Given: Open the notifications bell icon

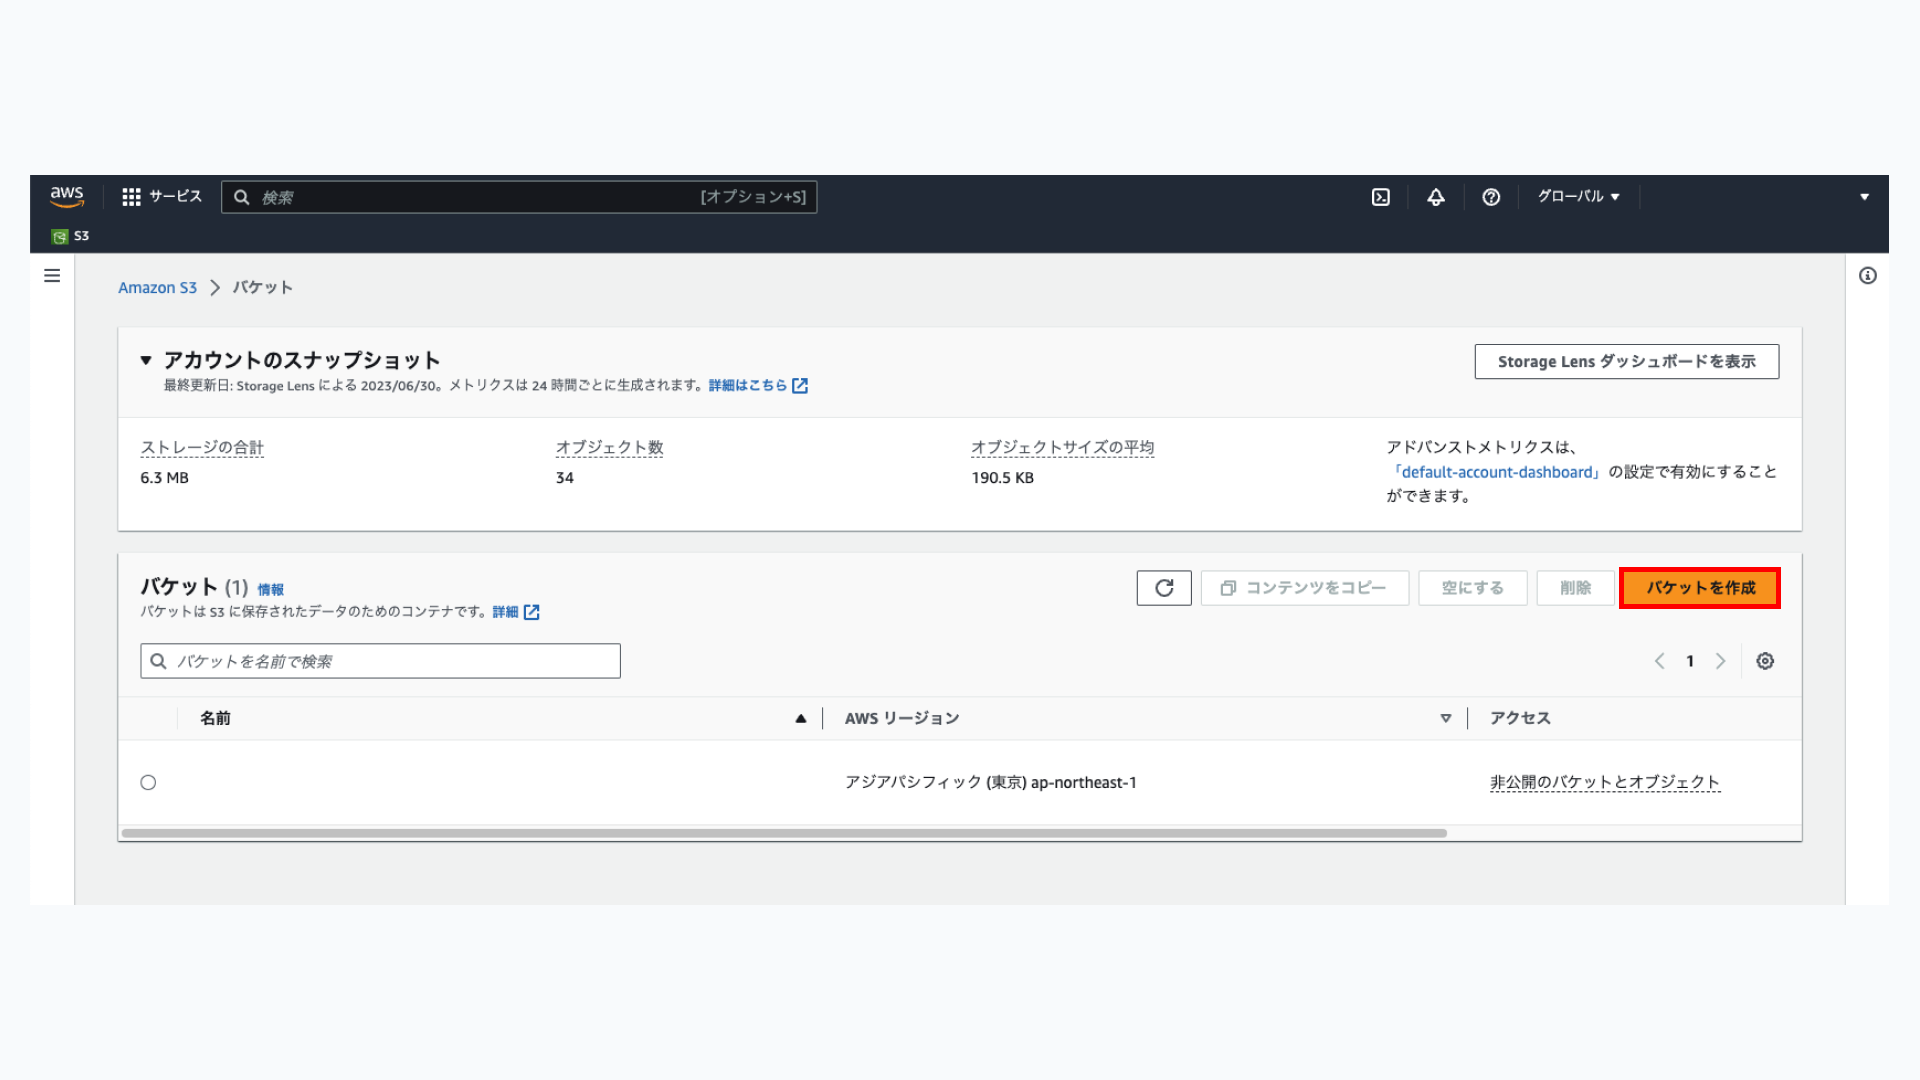Looking at the screenshot, I should [x=1436, y=197].
